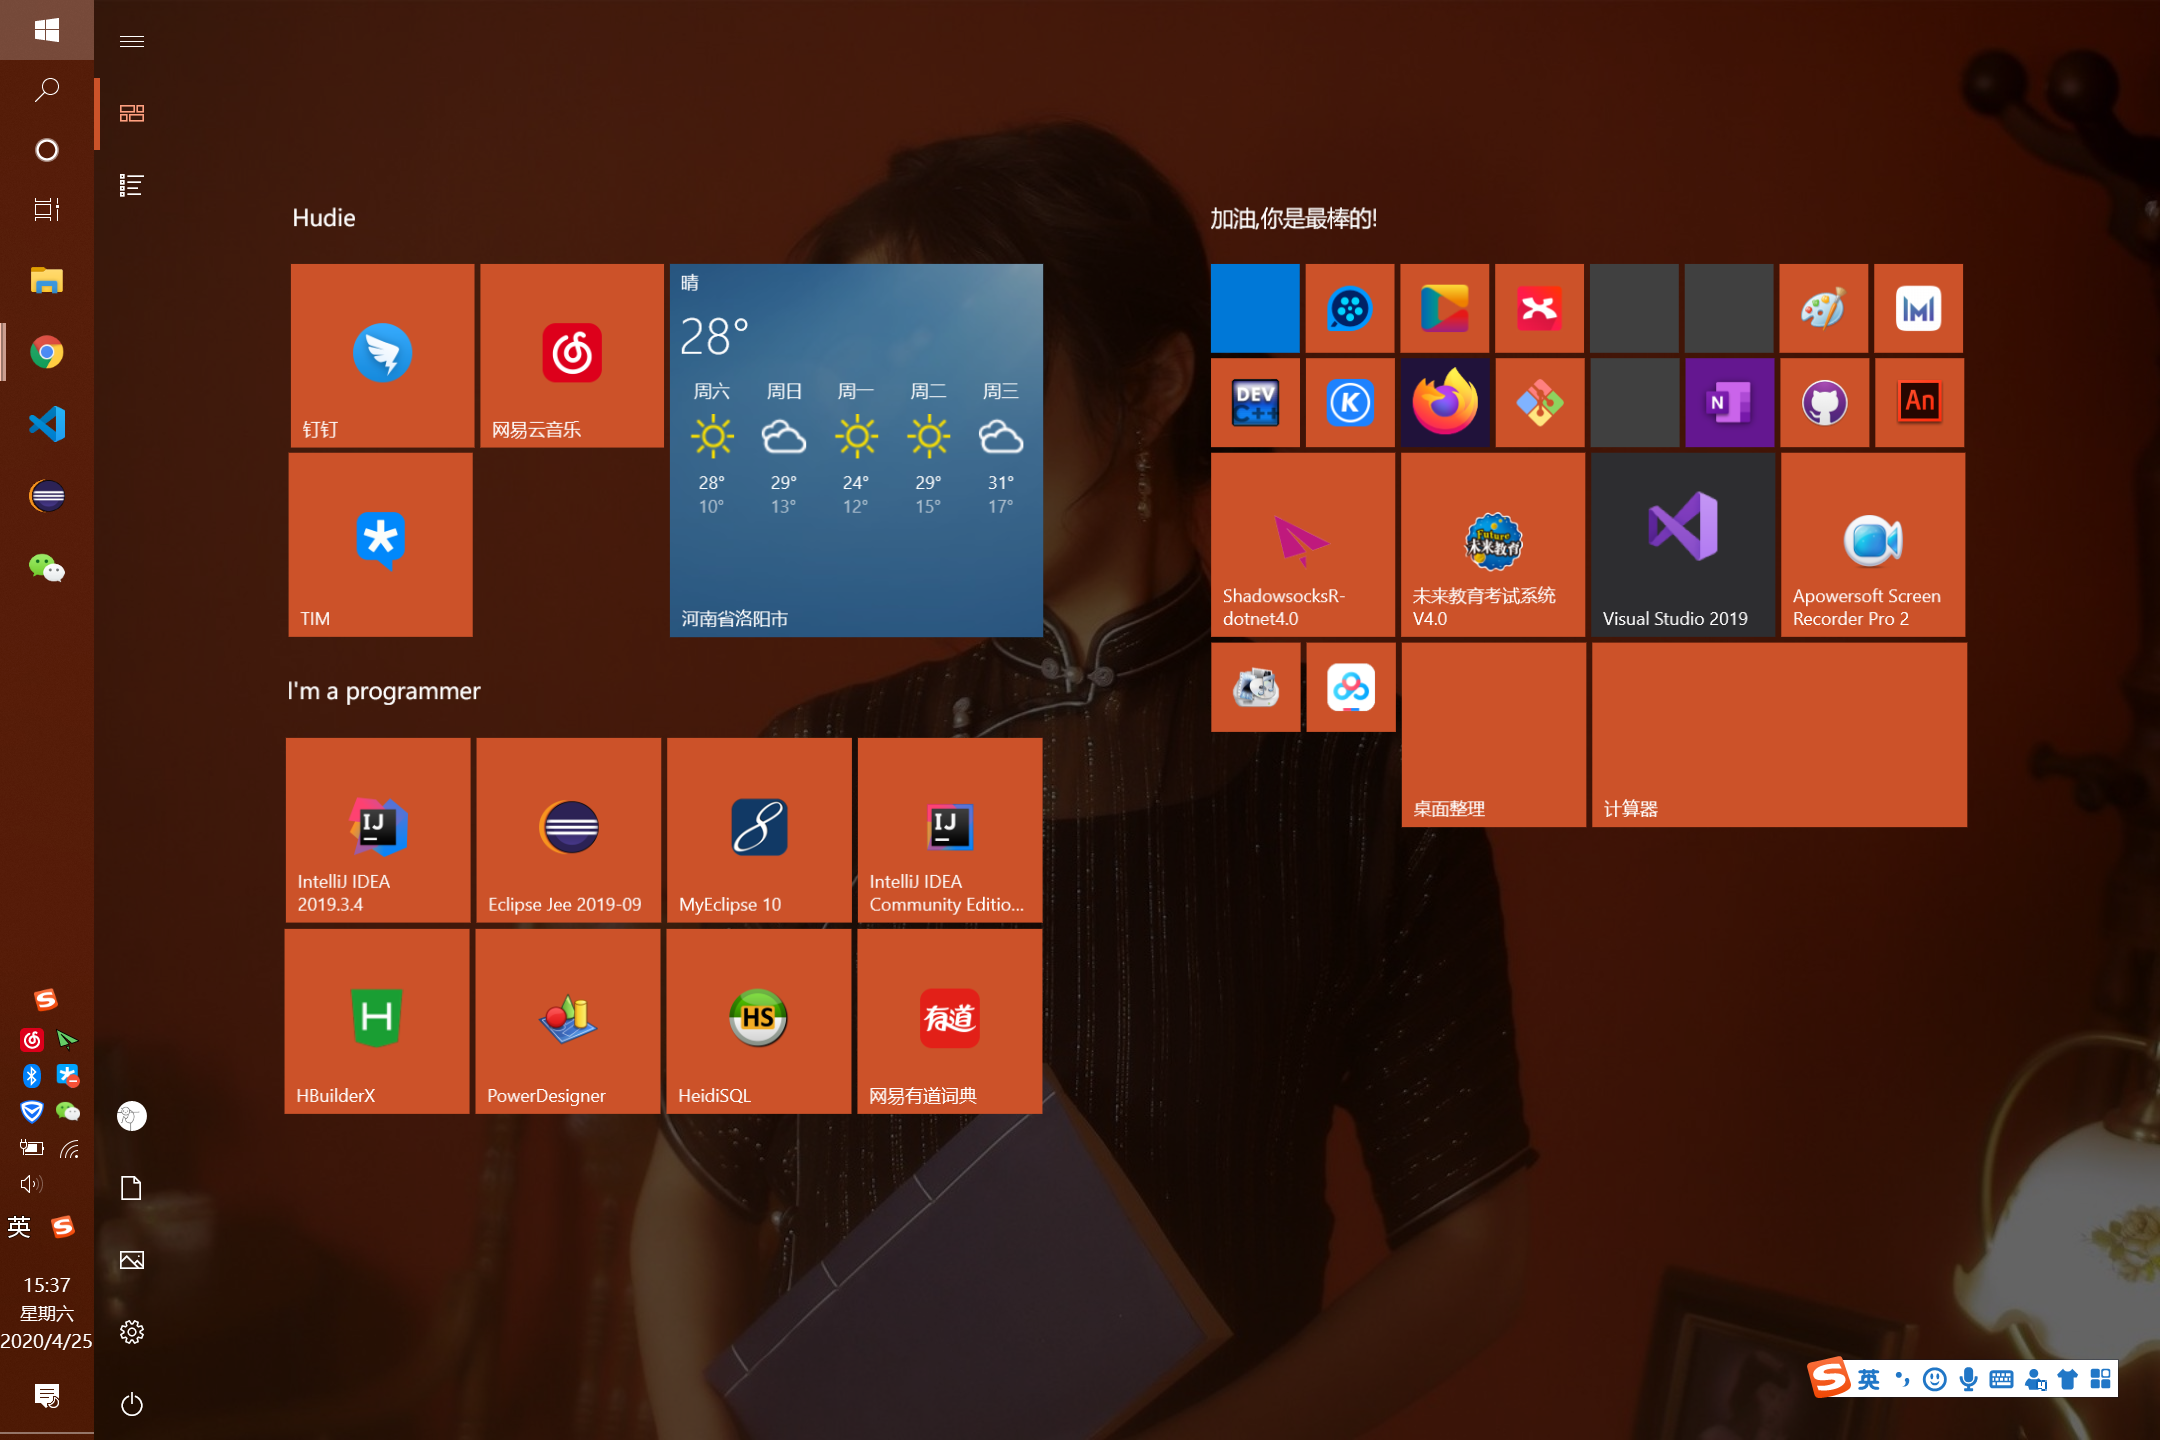This screenshot has width=2160, height=1440.
Task: Open the 网易有道词典 tile
Action: 949,1021
